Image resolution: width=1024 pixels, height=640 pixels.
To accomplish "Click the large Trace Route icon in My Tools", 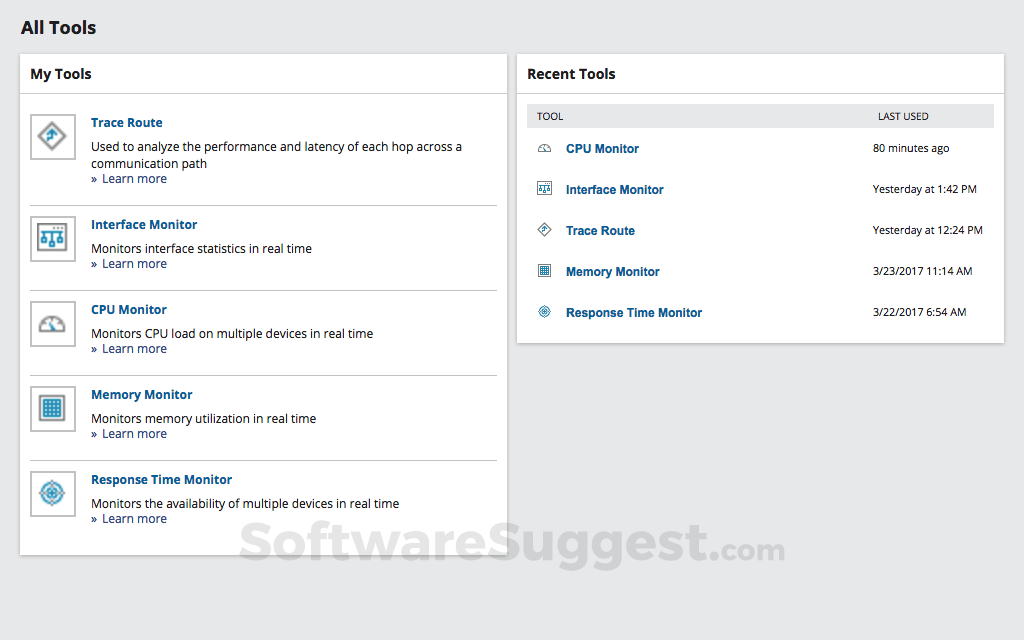I will [52, 137].
